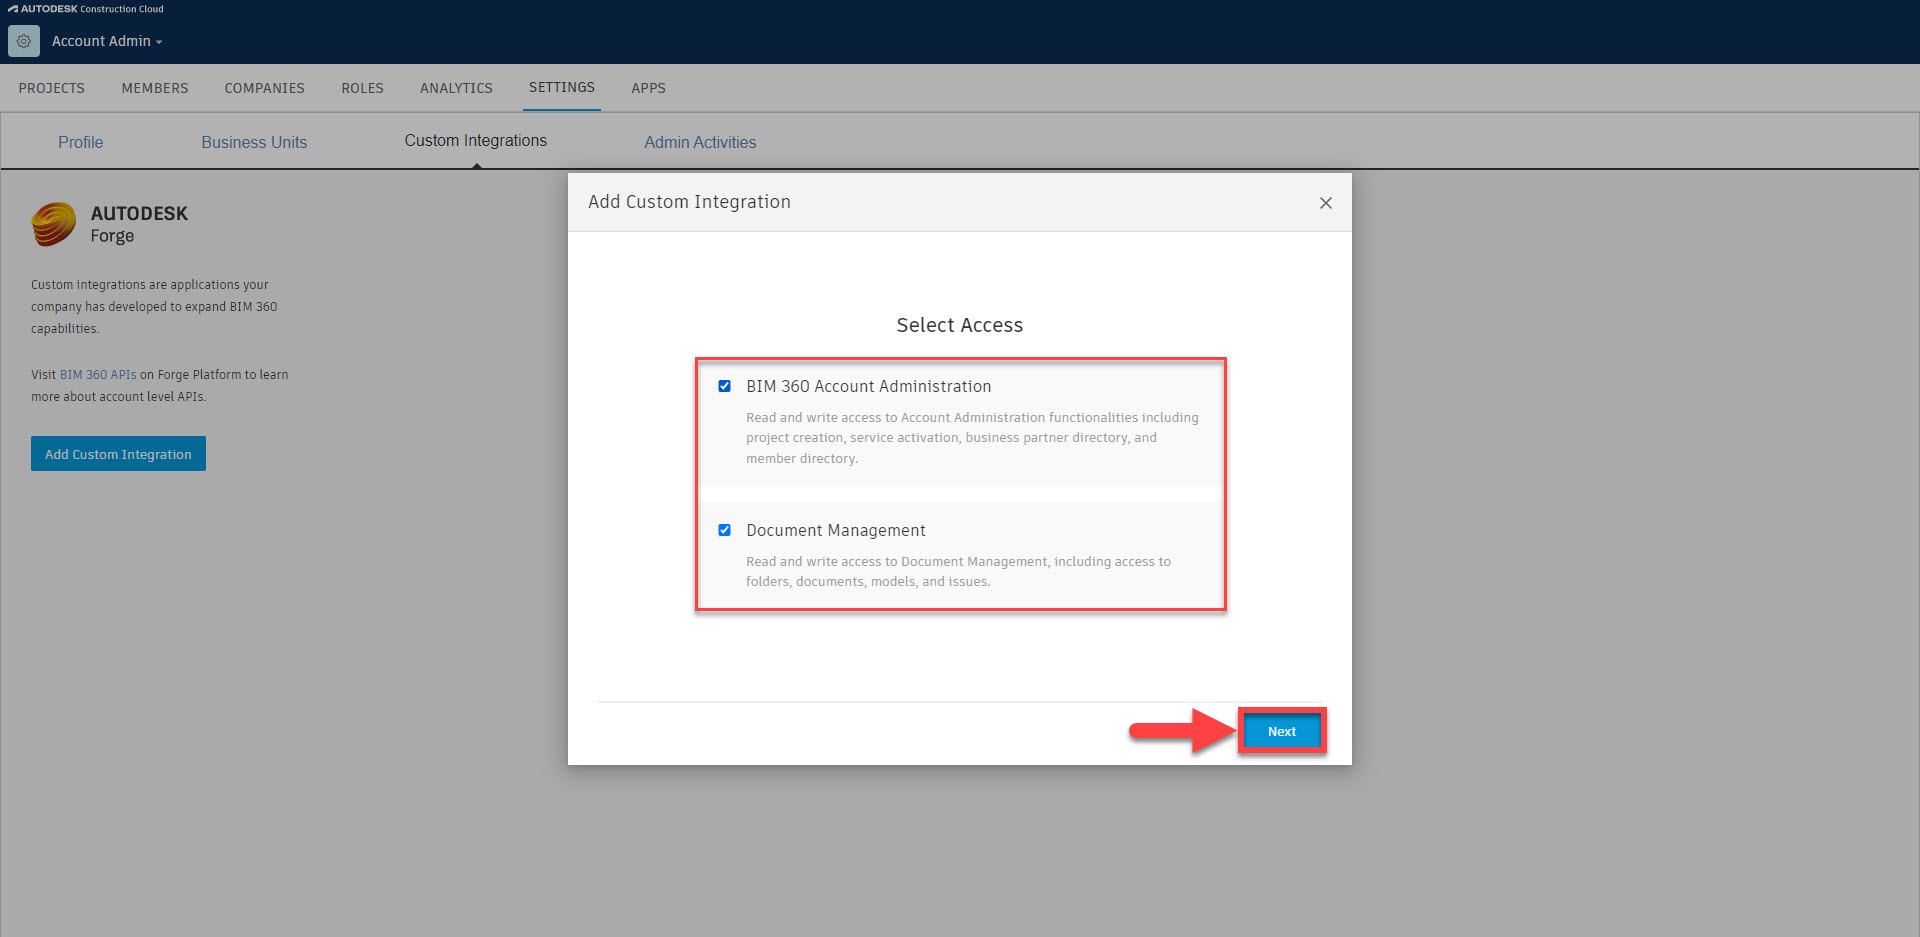Follow the BIM 360 APIs link
This screenshot has height=937, width=1920.
tap(98, 375)
